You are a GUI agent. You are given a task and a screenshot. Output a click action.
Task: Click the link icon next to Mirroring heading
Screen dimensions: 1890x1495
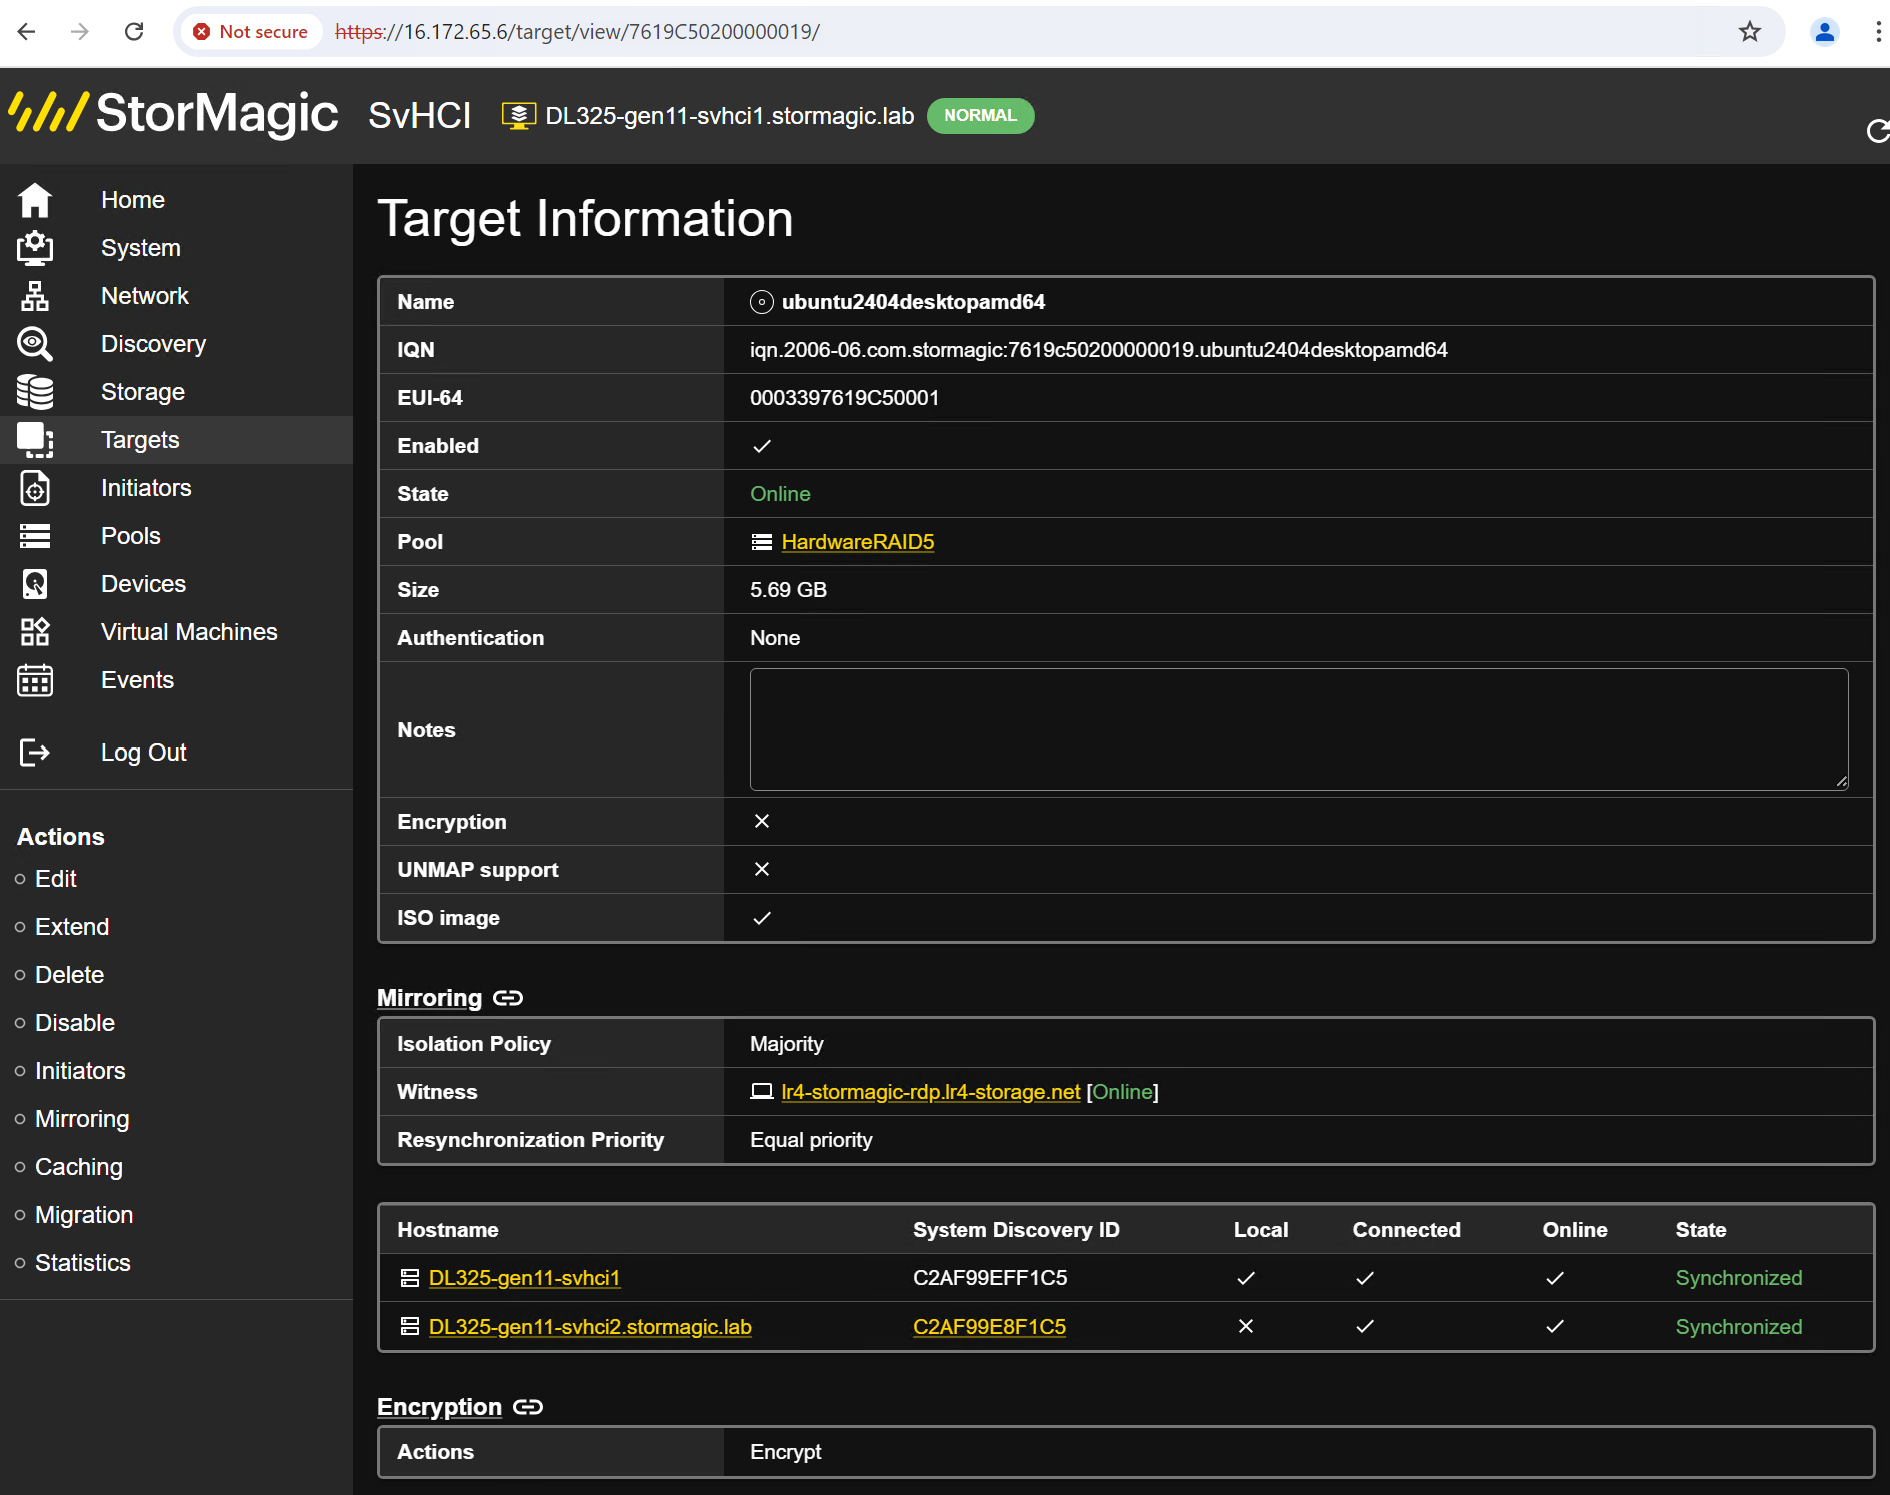(x=508, y=998)
